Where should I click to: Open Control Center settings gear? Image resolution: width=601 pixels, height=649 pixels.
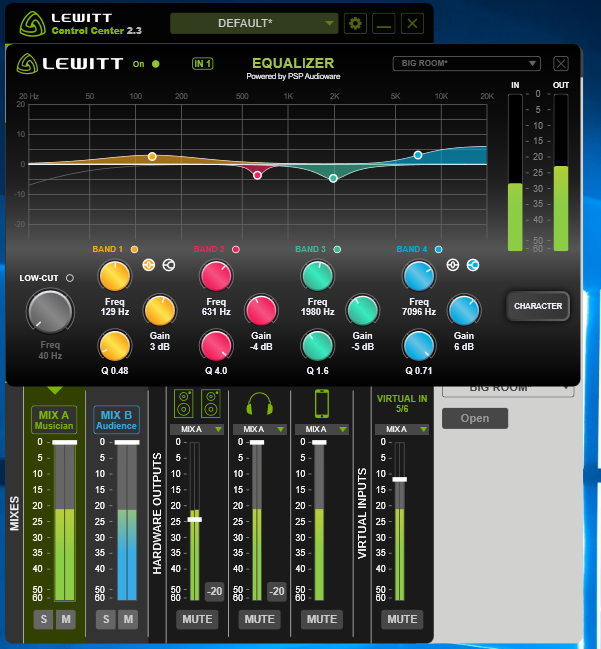tap(355, 23)
